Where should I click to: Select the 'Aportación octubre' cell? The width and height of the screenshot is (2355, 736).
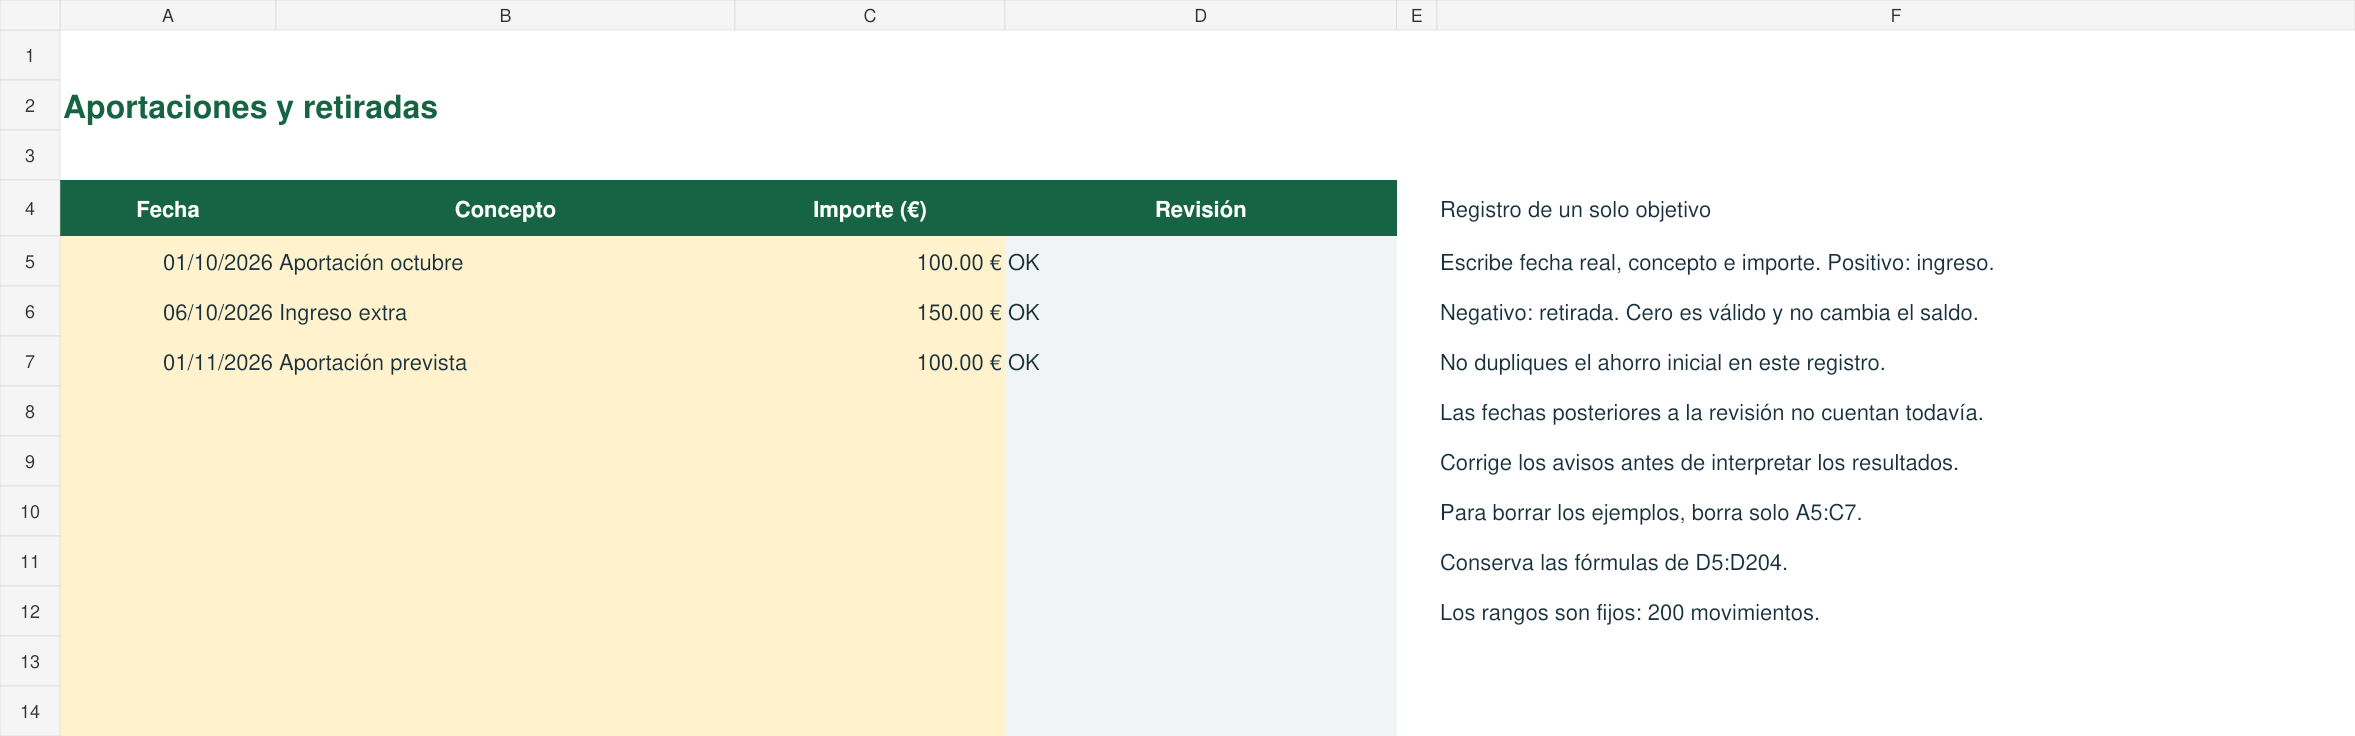tap(505, 262)
